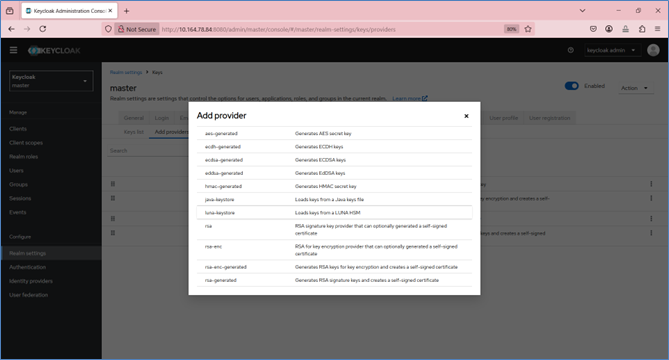
Task: Click 'Generates AES secret key' description
Action: click(323, 134)
